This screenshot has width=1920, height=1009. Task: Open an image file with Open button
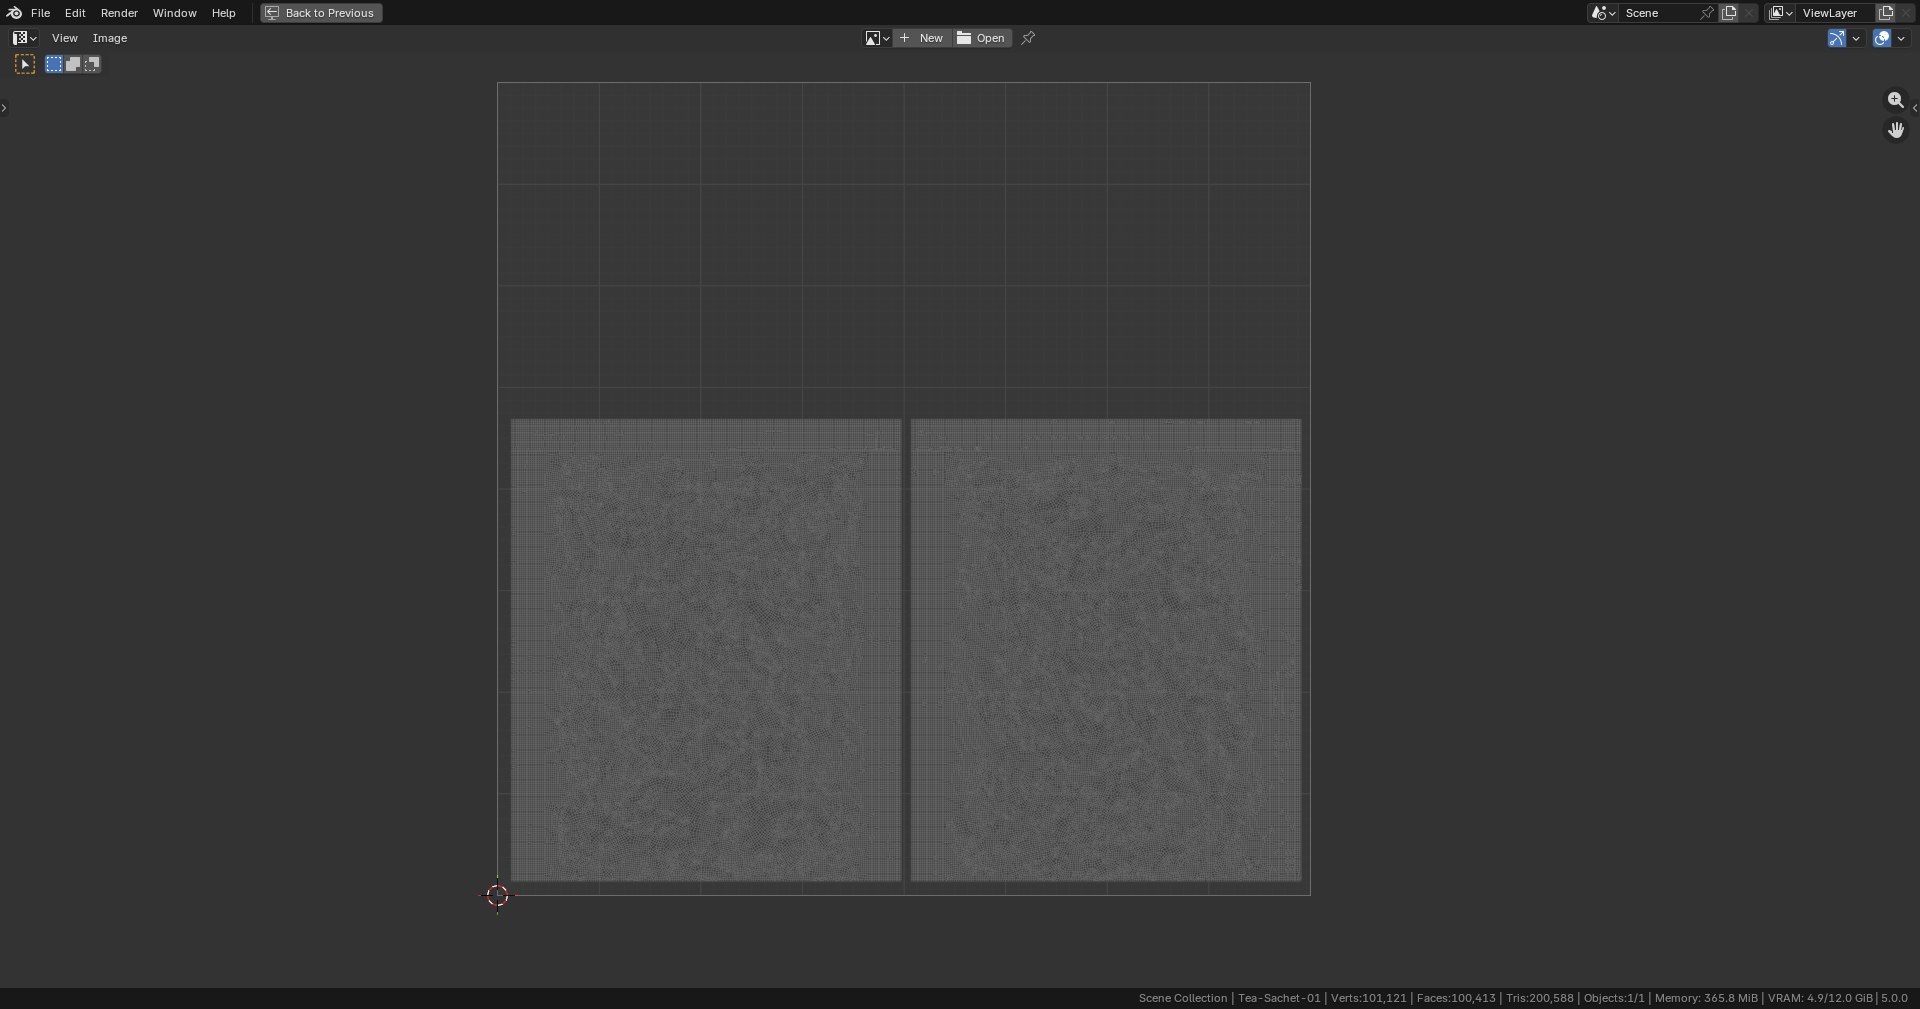click(982, 38)
